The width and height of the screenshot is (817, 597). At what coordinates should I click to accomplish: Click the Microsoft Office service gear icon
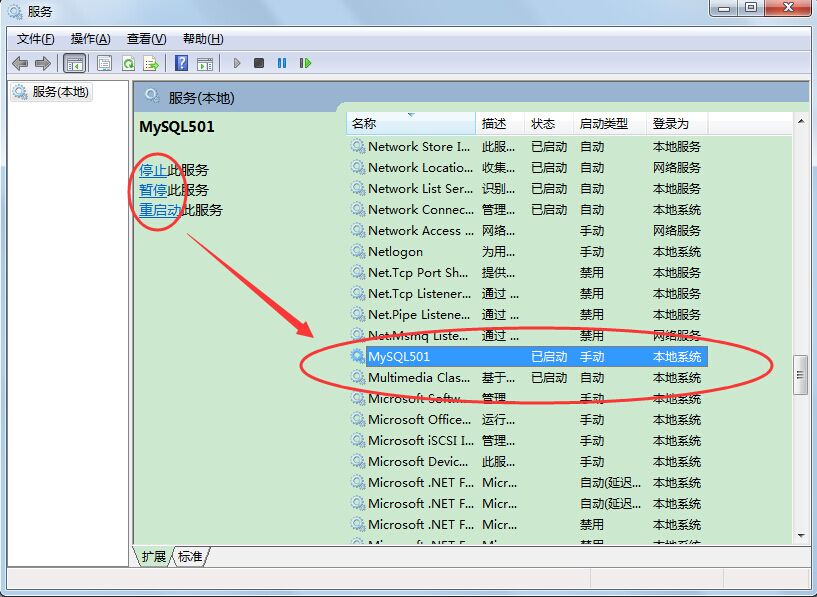357,420
